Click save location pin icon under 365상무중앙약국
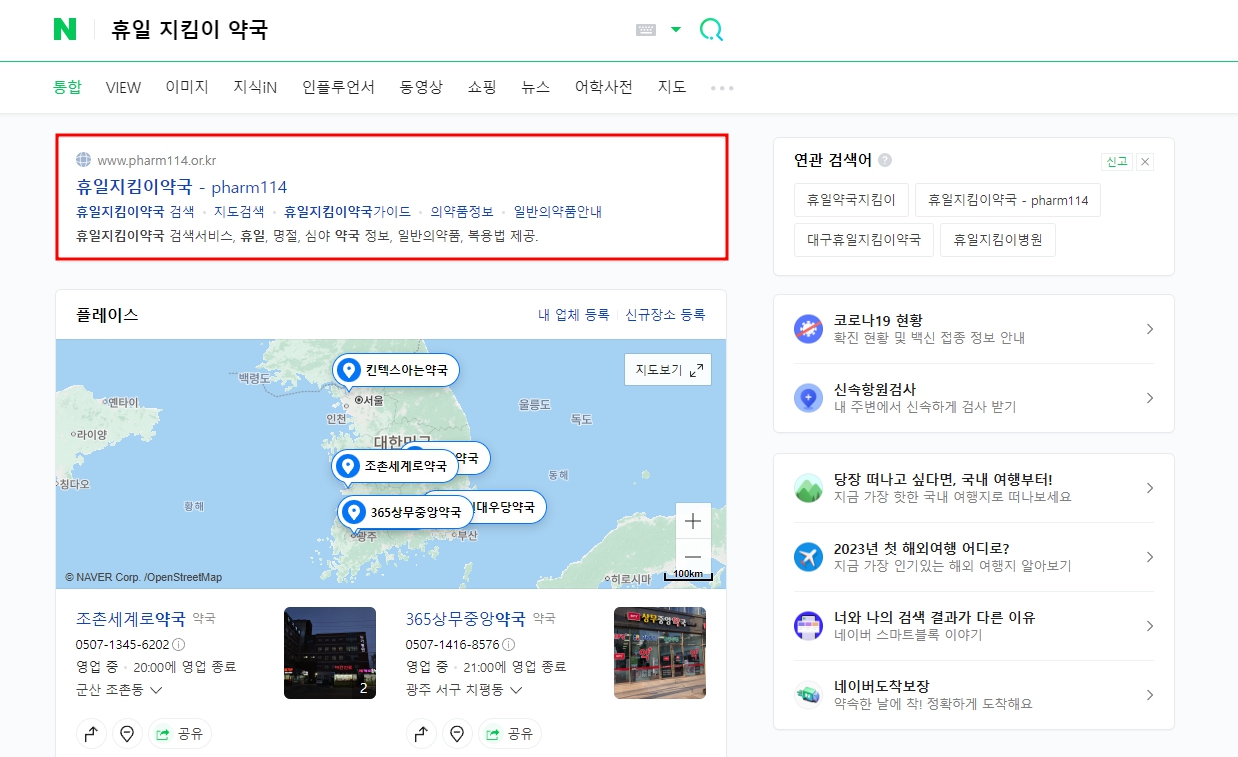Image resolution: width=1238 pixels, height=757 pixels. pos(457,734)
